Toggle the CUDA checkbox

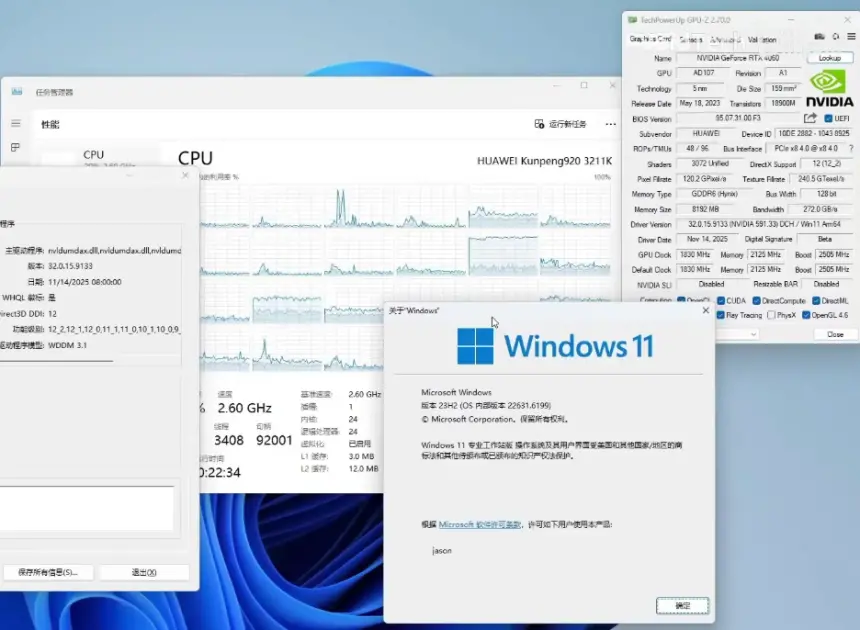coord(721,300)
